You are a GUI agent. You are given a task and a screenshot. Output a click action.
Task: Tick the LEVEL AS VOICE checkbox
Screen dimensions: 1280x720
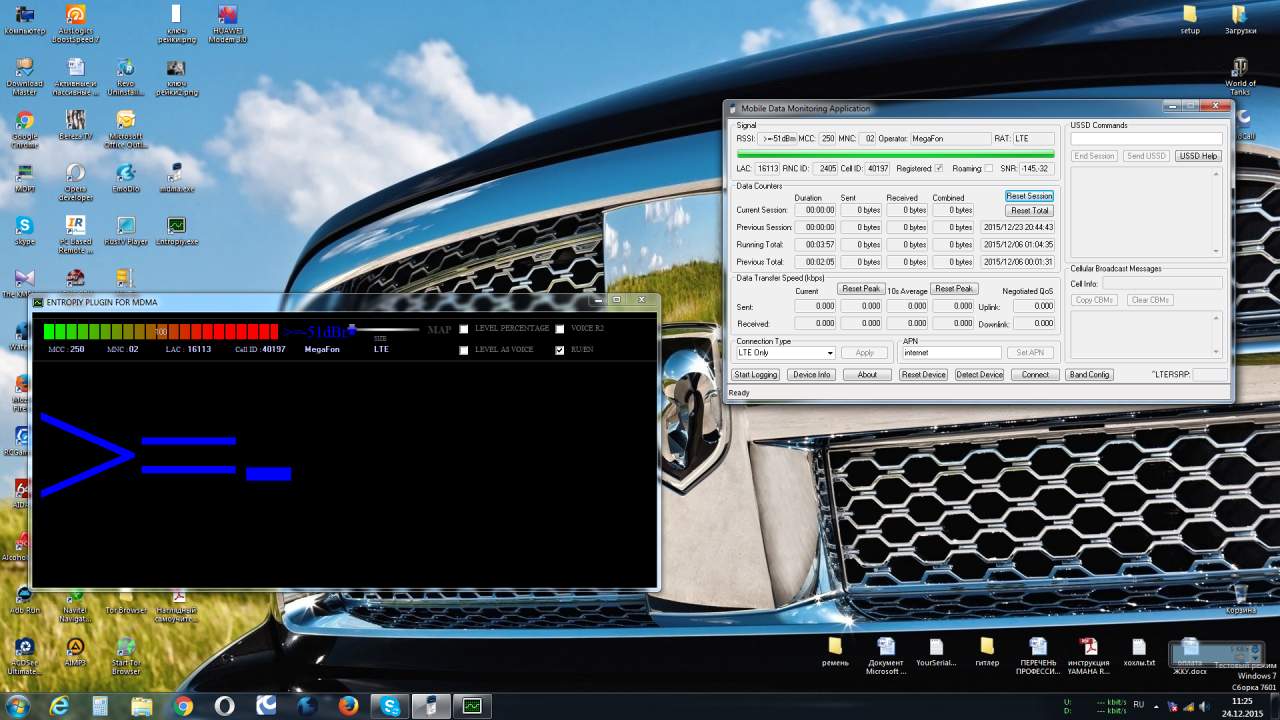pos(464,350)
